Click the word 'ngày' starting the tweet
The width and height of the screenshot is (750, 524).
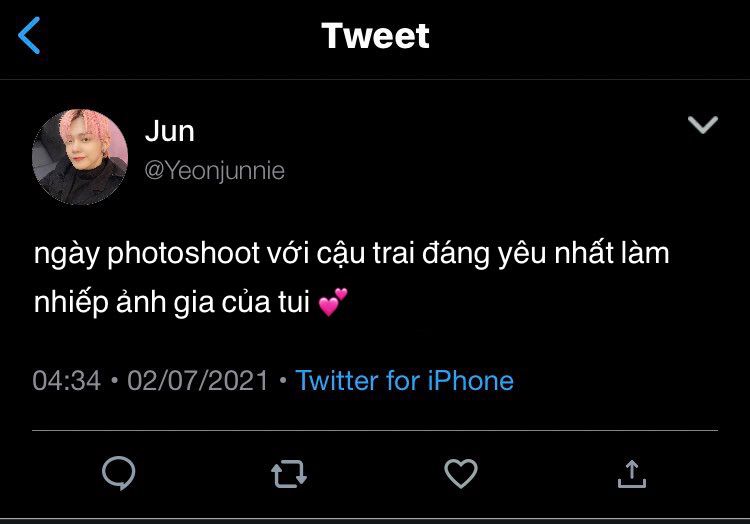pos(66,253)
